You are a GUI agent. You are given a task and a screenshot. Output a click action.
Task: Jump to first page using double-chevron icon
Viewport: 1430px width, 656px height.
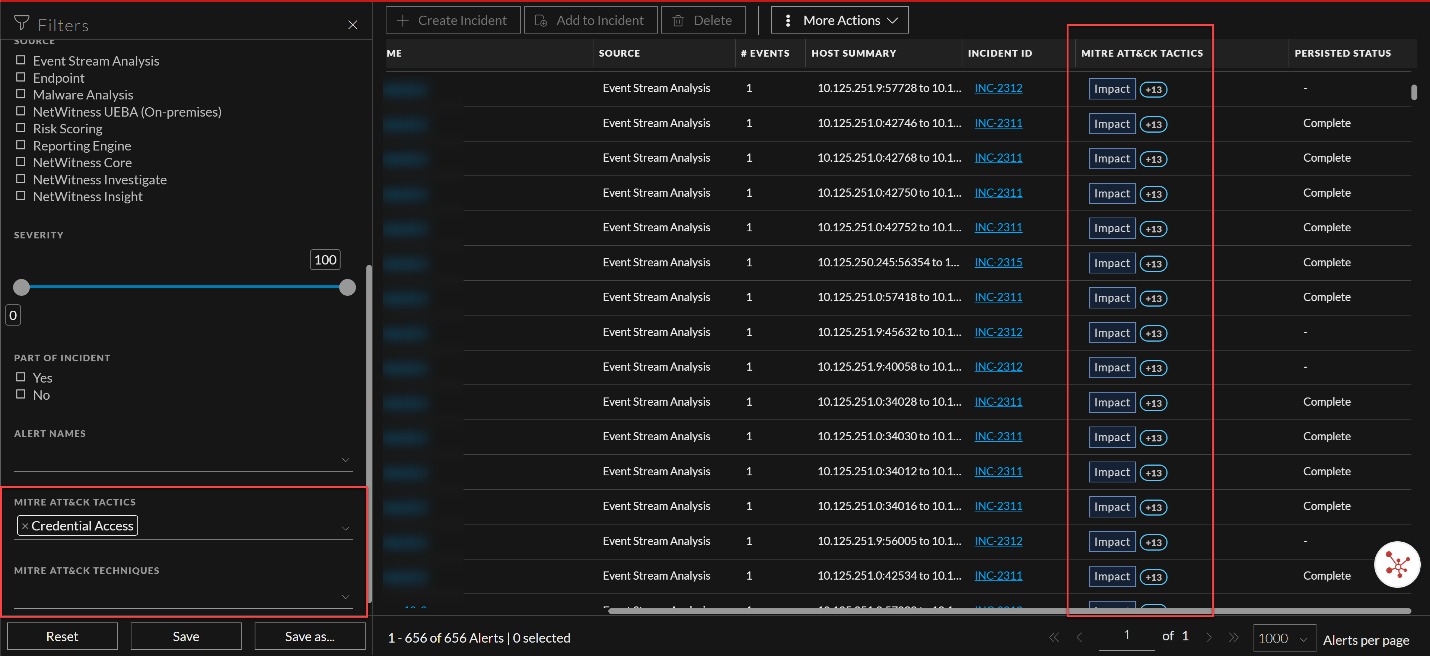(1053, 636)
